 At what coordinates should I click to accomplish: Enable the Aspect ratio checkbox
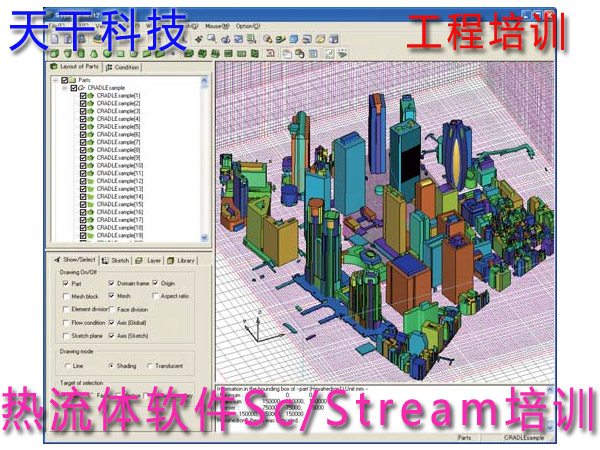[154, 297]
